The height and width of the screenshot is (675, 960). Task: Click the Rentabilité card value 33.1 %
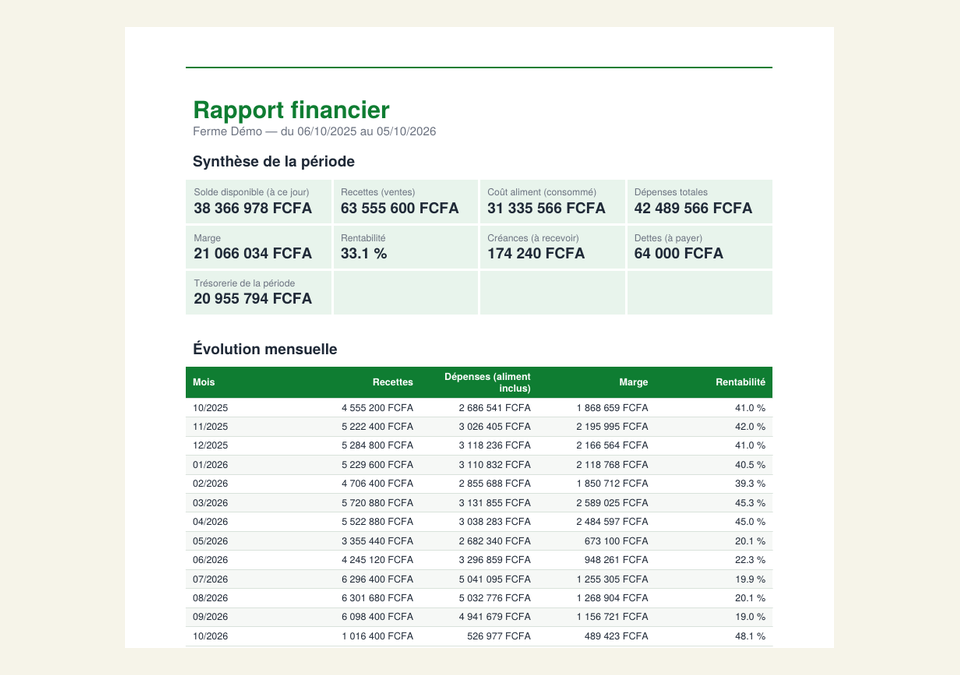pyautogui.click(x=364, y=254)
